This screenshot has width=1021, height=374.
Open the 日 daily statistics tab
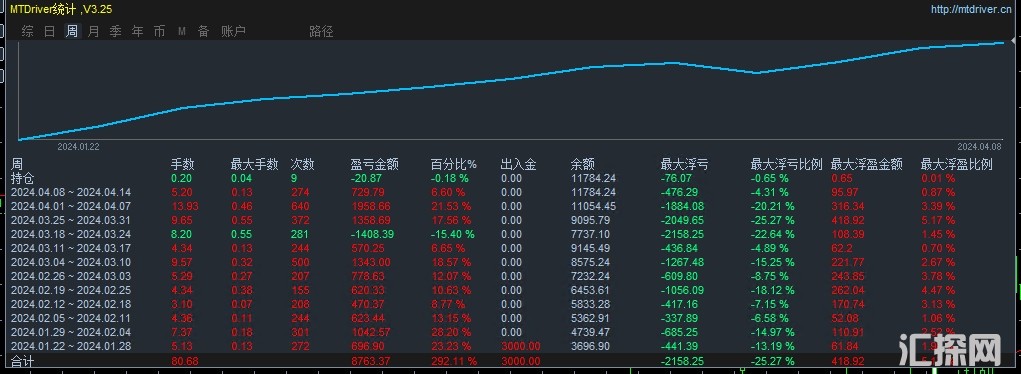click(x=49, y=31)
